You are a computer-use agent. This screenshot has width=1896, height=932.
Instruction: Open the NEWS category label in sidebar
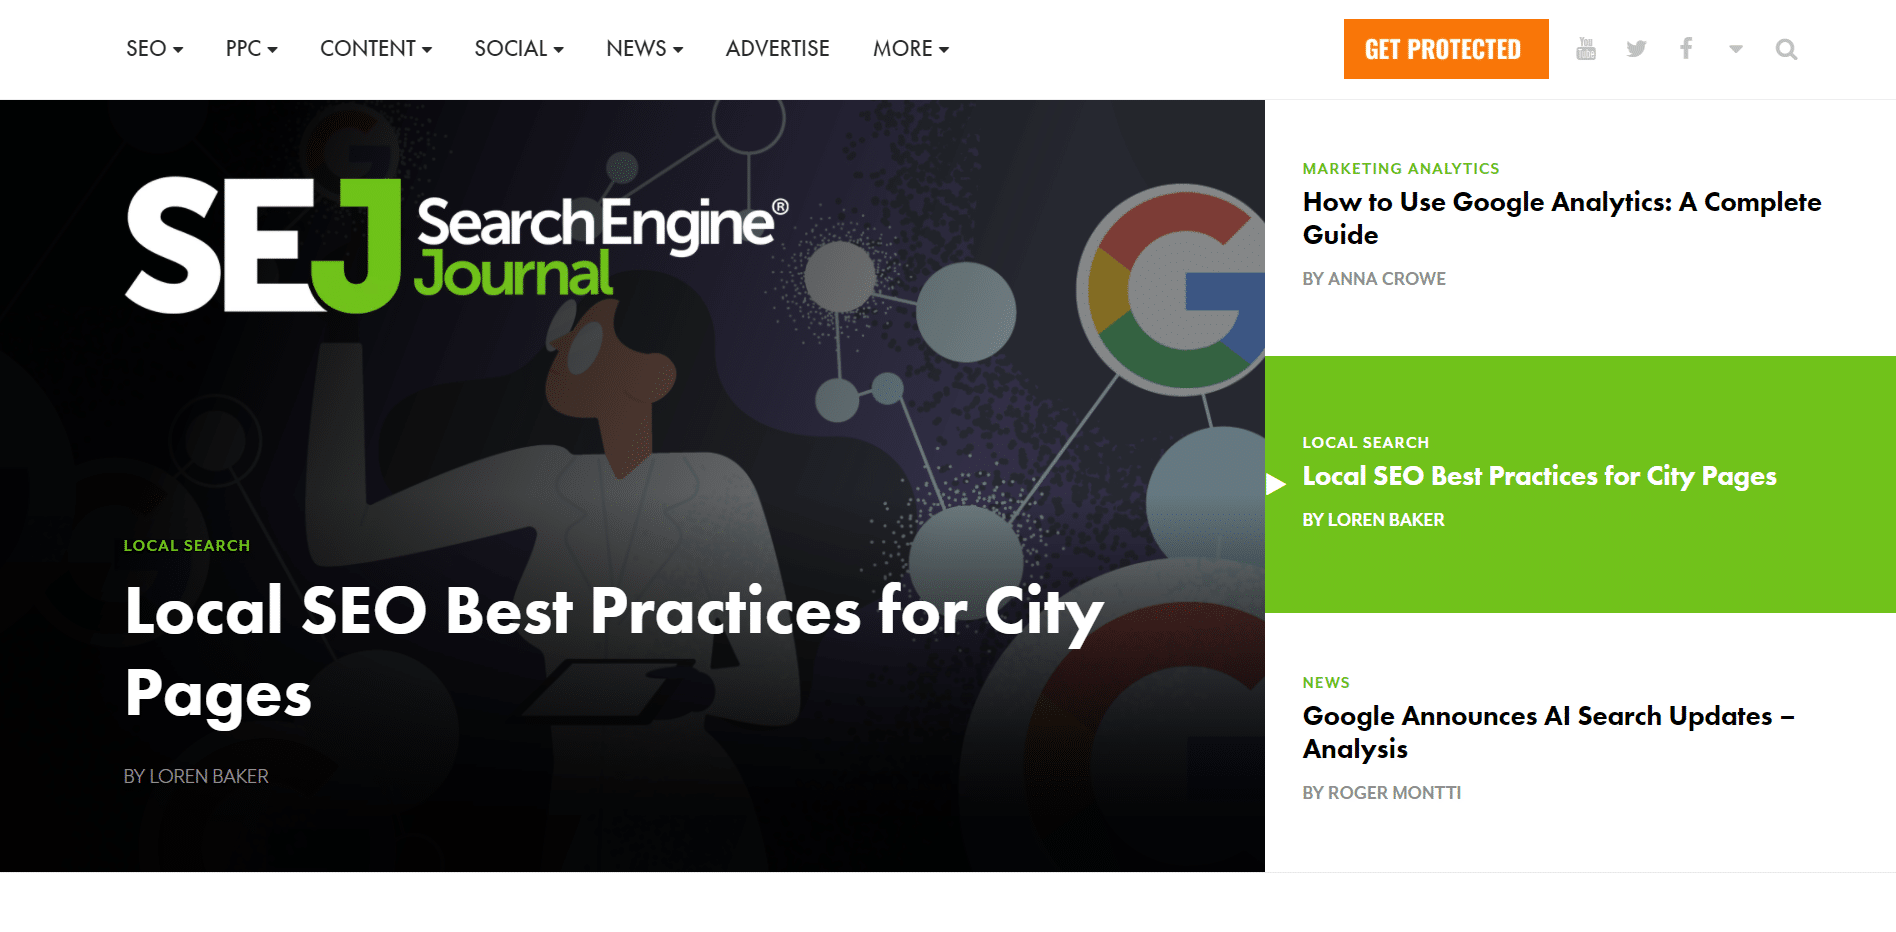click(1326, 683)
